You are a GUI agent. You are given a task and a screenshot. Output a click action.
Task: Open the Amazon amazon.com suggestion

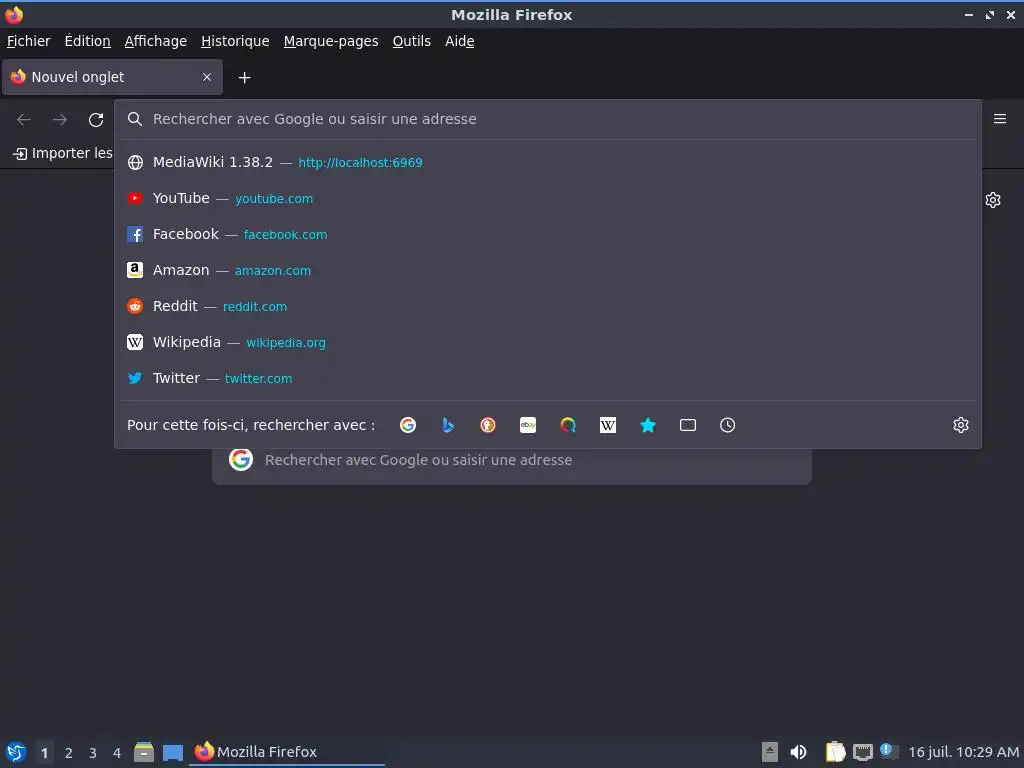pos(548,270)
